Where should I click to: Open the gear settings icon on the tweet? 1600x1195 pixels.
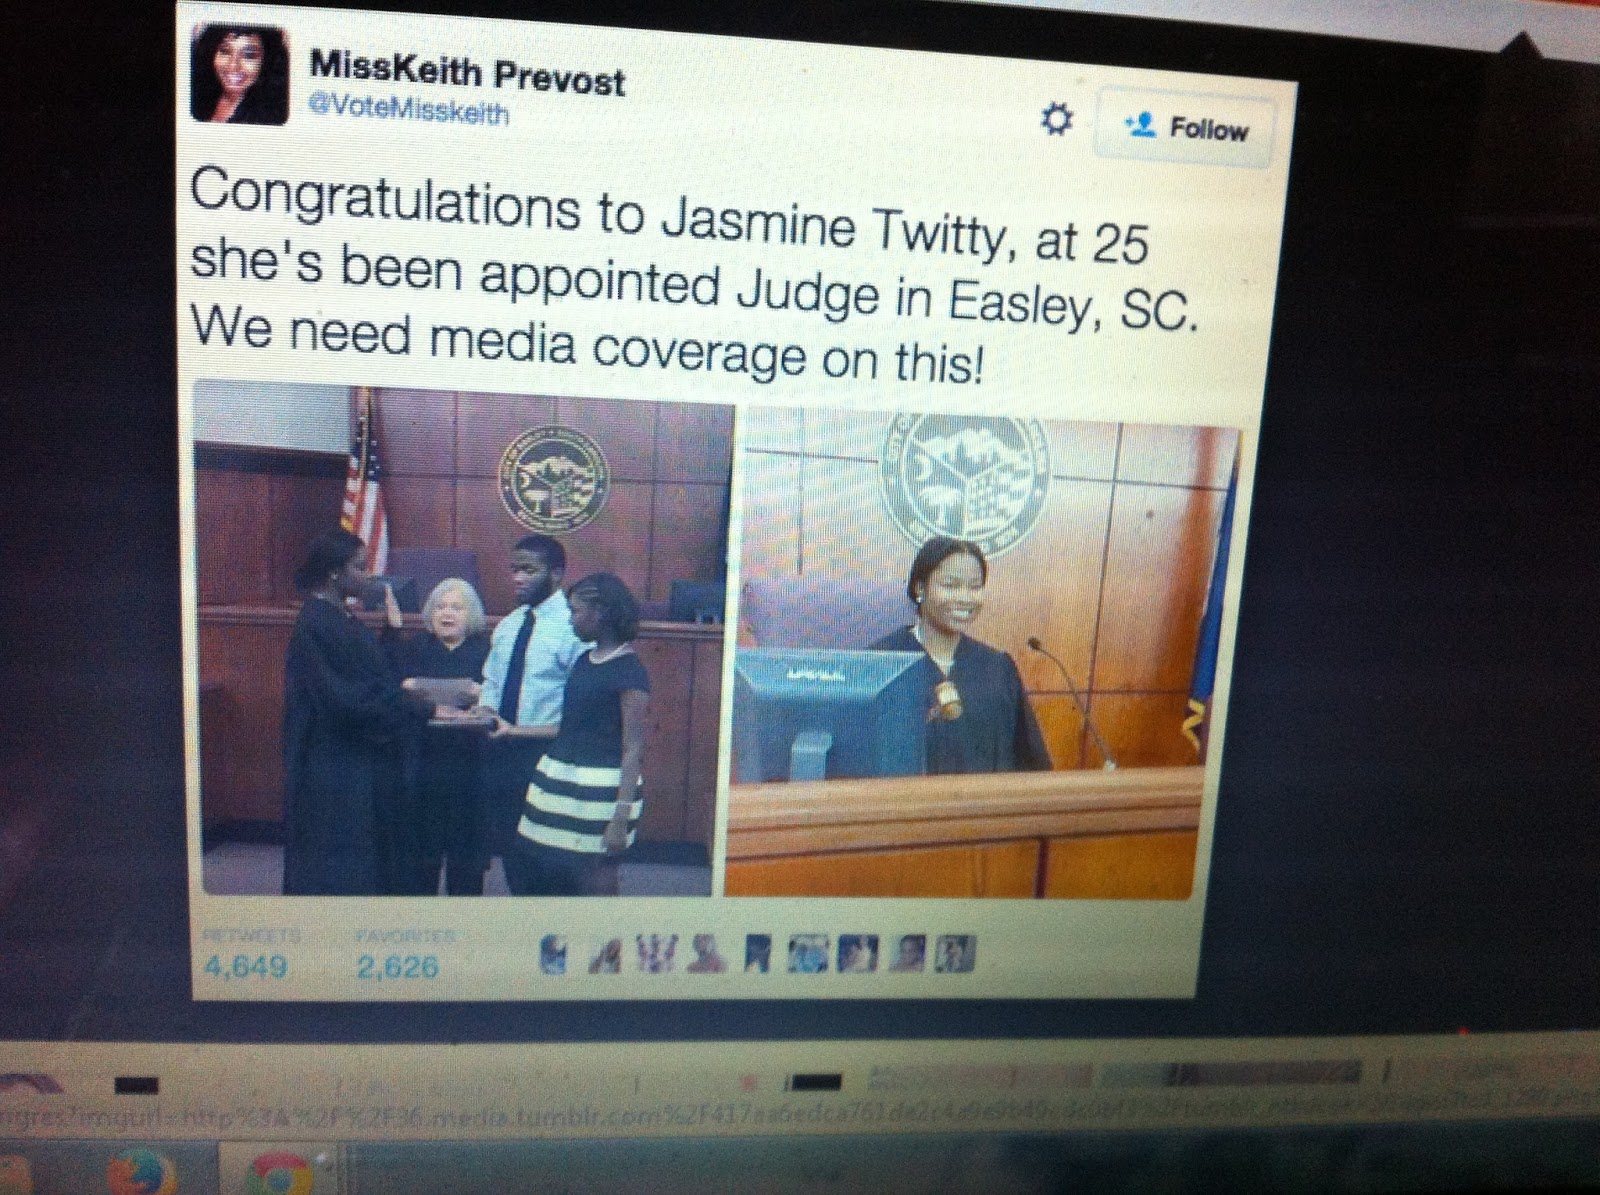click(x=1057, y=122)
